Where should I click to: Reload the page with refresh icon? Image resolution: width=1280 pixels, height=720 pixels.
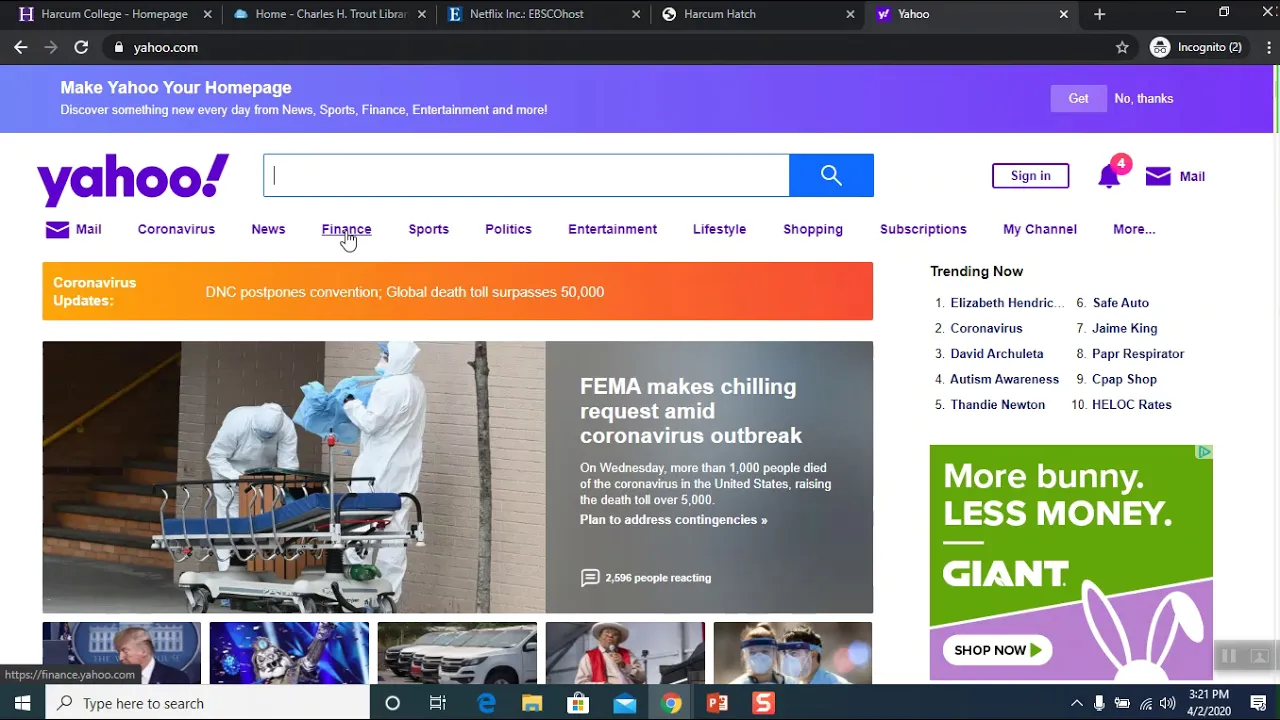(x=81, y=47)
